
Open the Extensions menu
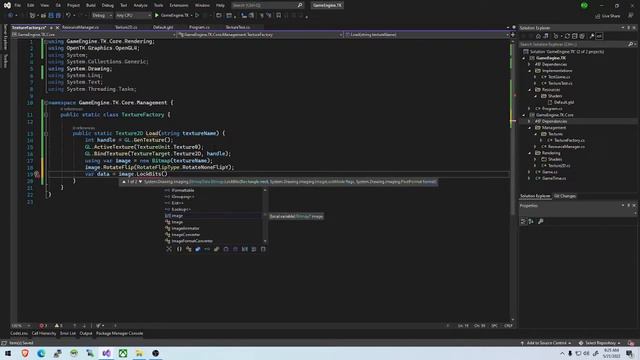pyautogui.click(x=179, y=5)
